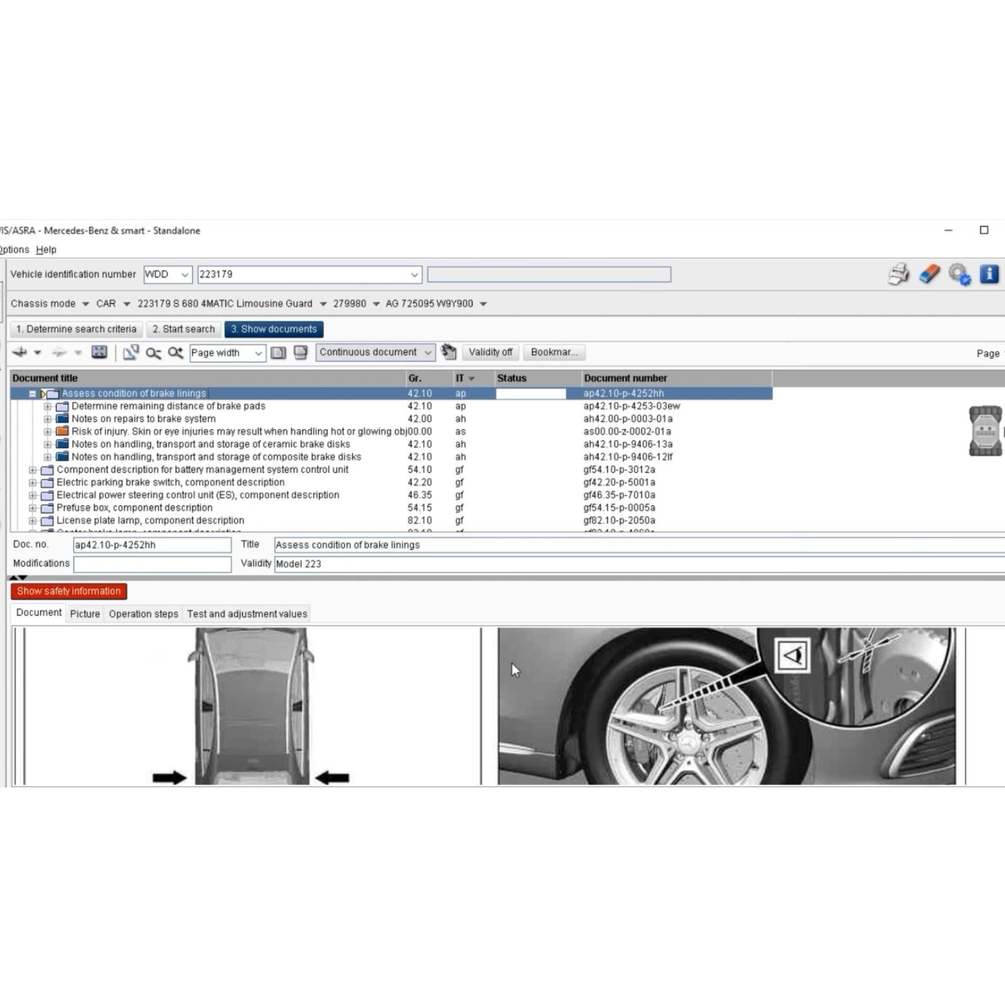Click folder icon of Determine remaining distance row

[x=62, y=406]
